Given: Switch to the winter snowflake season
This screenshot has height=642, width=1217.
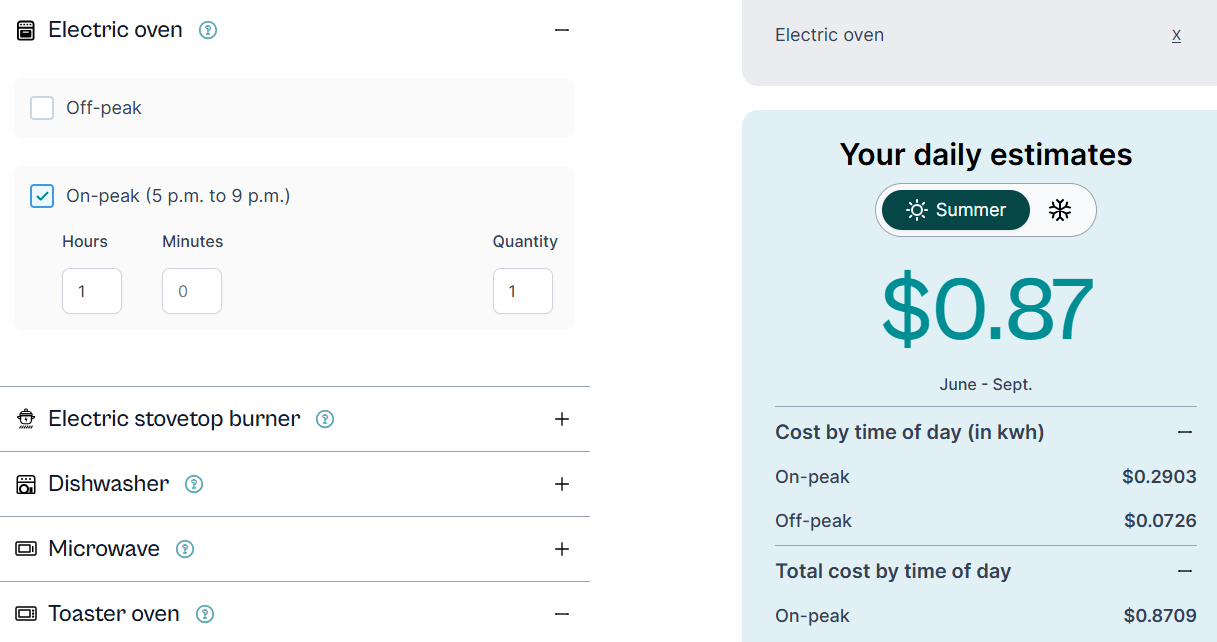Looking at the screenshot, I should coord(1060,210).
